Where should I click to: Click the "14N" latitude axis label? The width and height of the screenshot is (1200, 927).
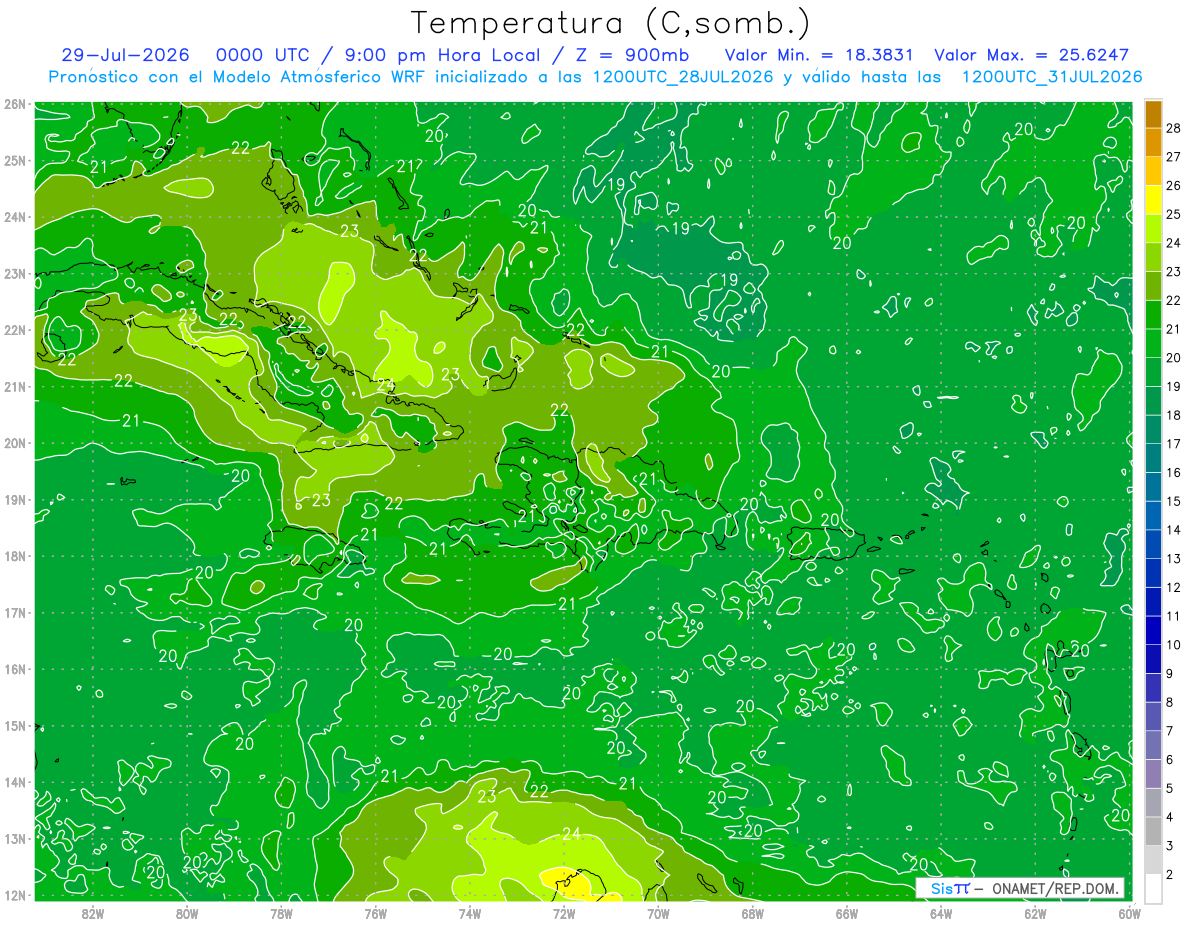[15, 782]
